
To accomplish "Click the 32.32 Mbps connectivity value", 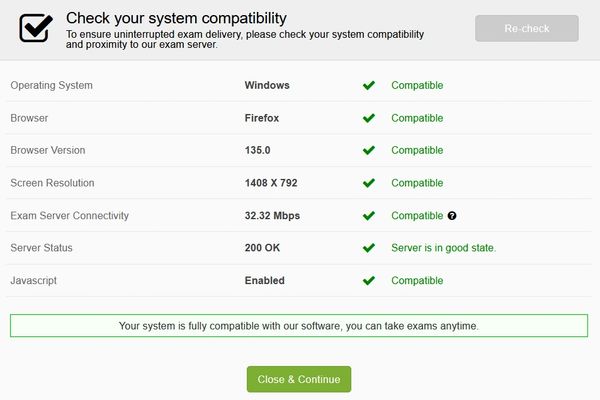I will click(272, 216).
